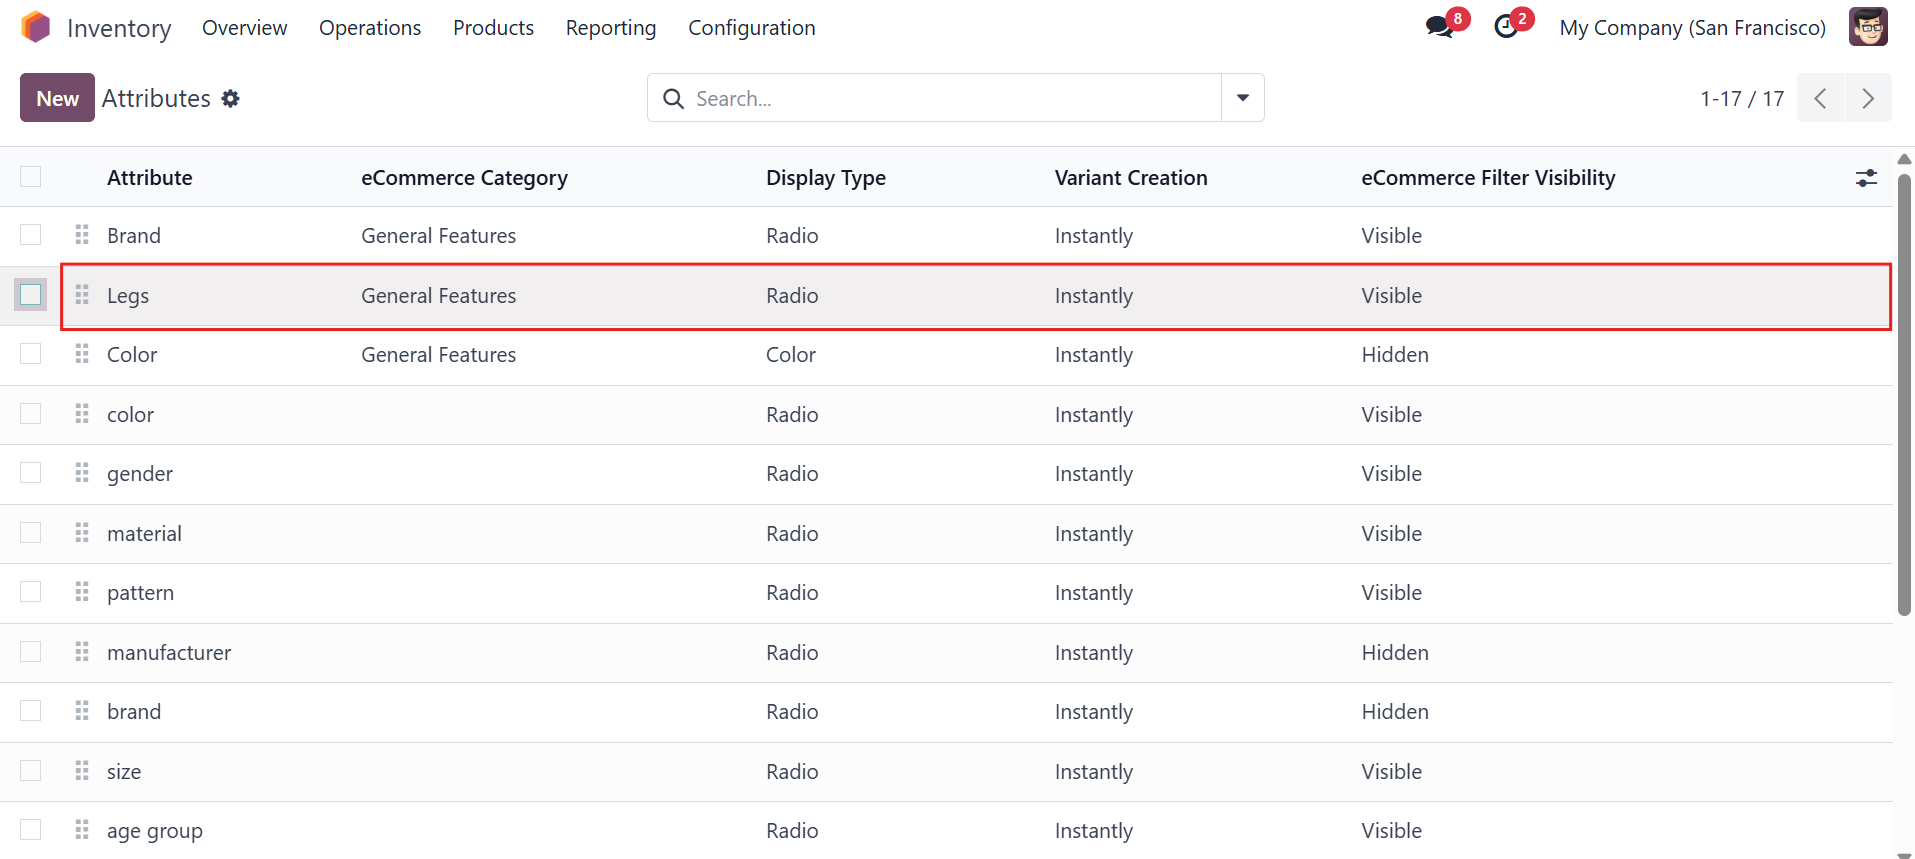This screenshot has height=859, width=1915.
Task: Click the user avatar picture
Action: [x=1868, y=27]
